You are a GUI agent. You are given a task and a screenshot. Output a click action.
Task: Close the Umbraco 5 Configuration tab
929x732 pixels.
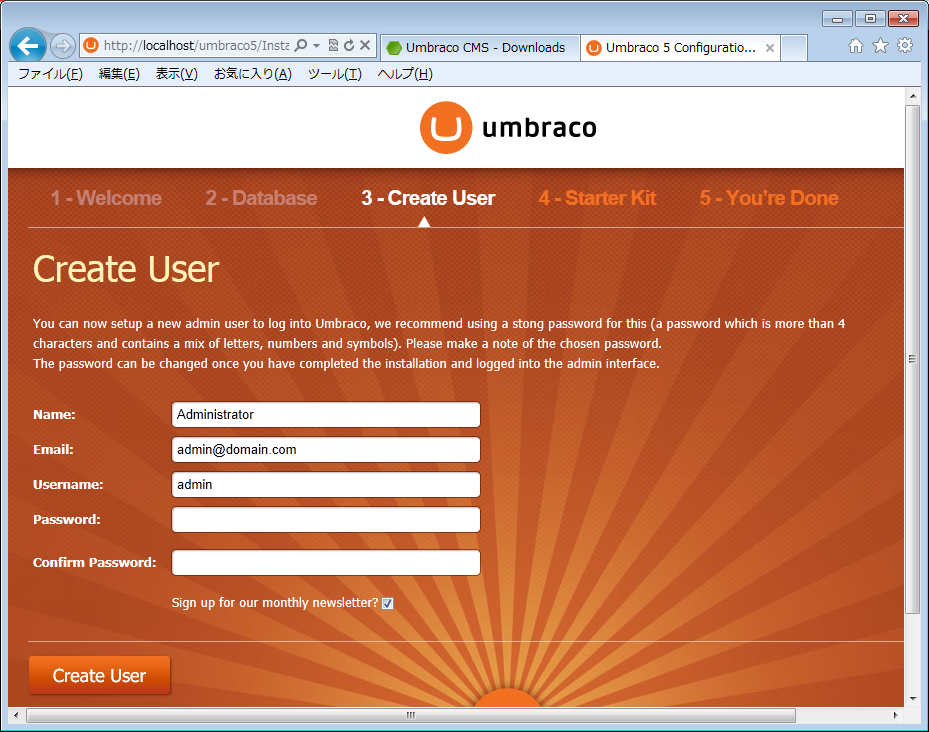click(770, 48)
